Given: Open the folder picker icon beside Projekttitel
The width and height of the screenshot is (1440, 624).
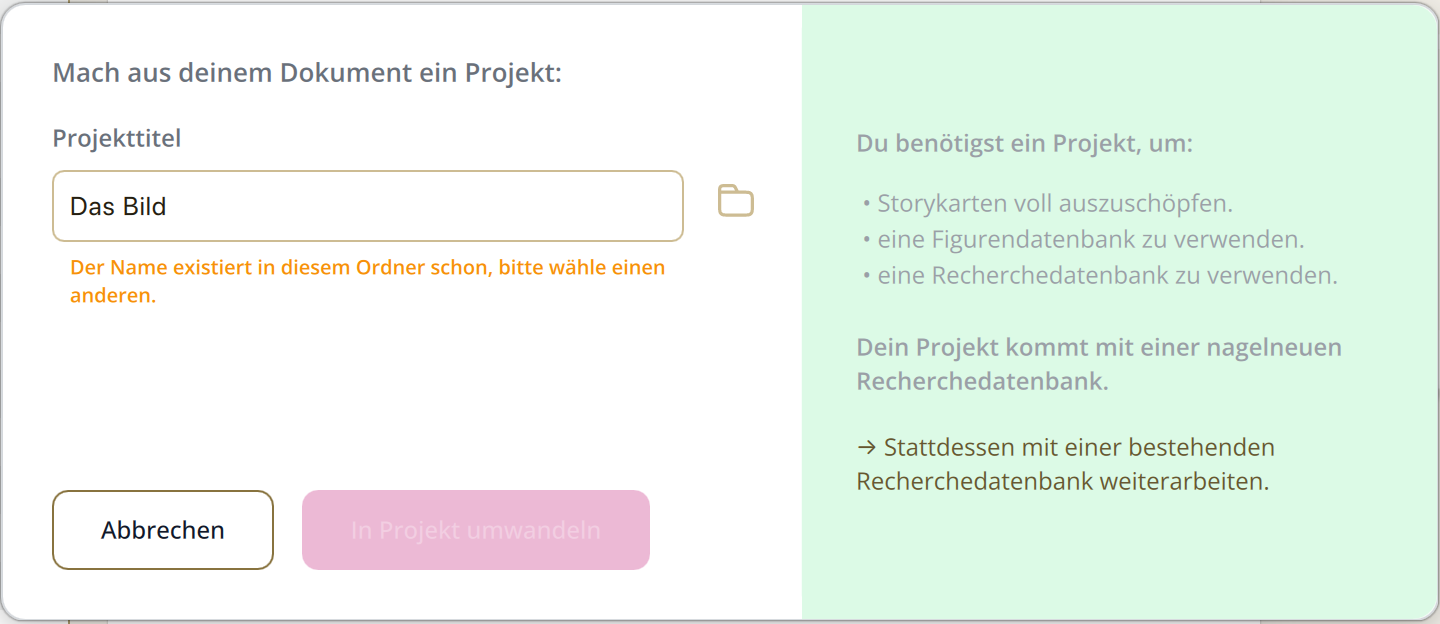Looking at the screenshot, I should click(x=736, y=201).
